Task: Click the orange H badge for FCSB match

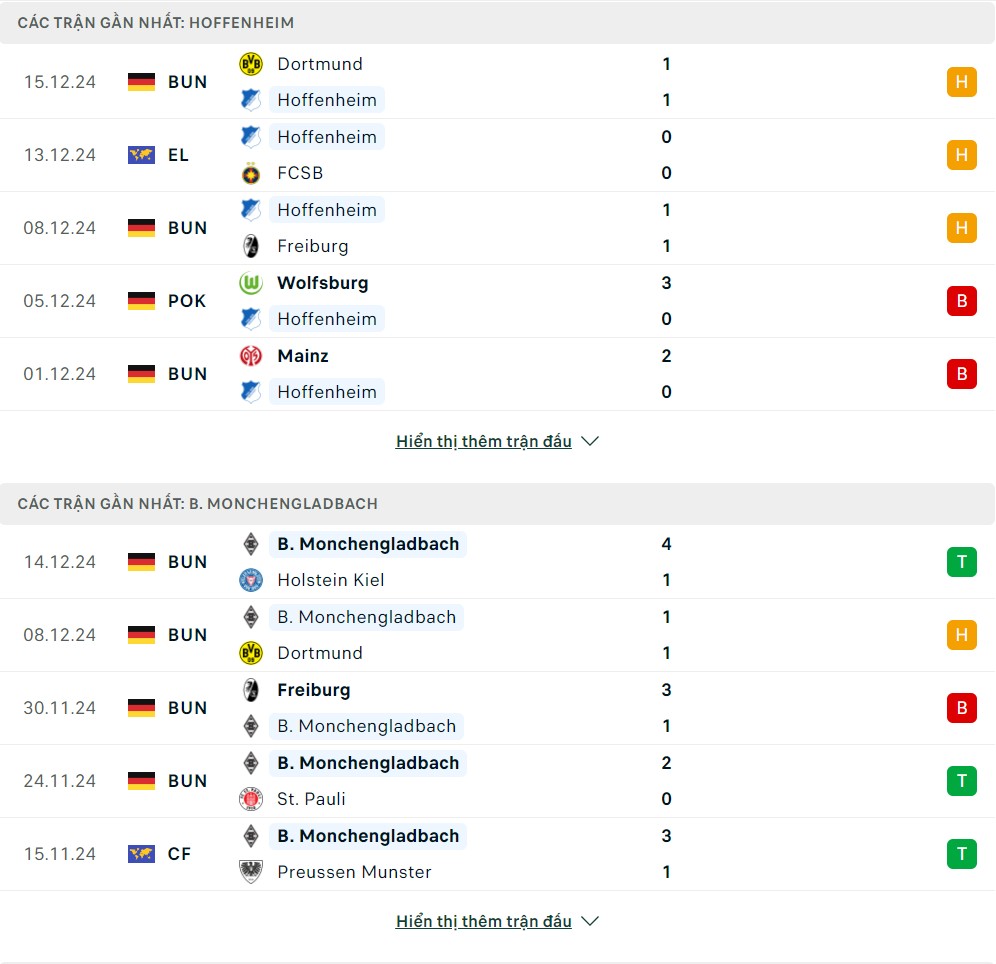Action: coord(961,155)
